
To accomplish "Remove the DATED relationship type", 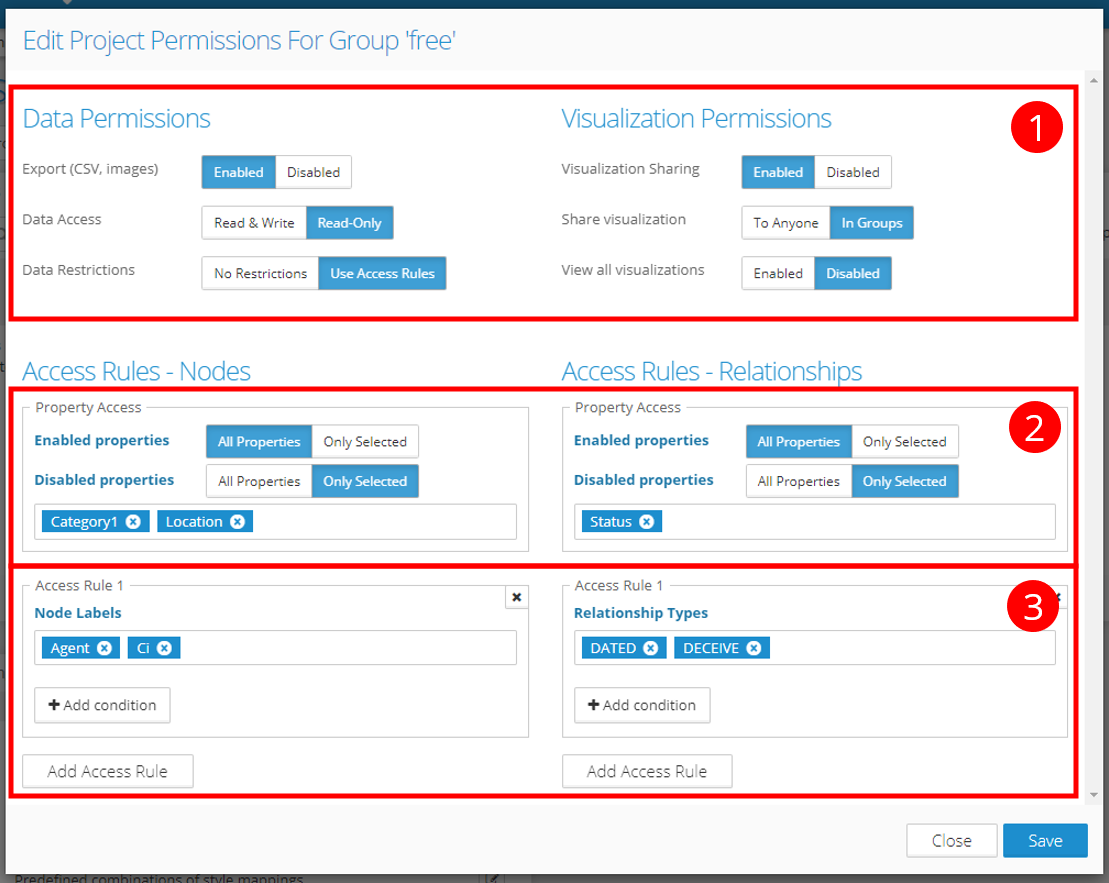I will point(650,648).
